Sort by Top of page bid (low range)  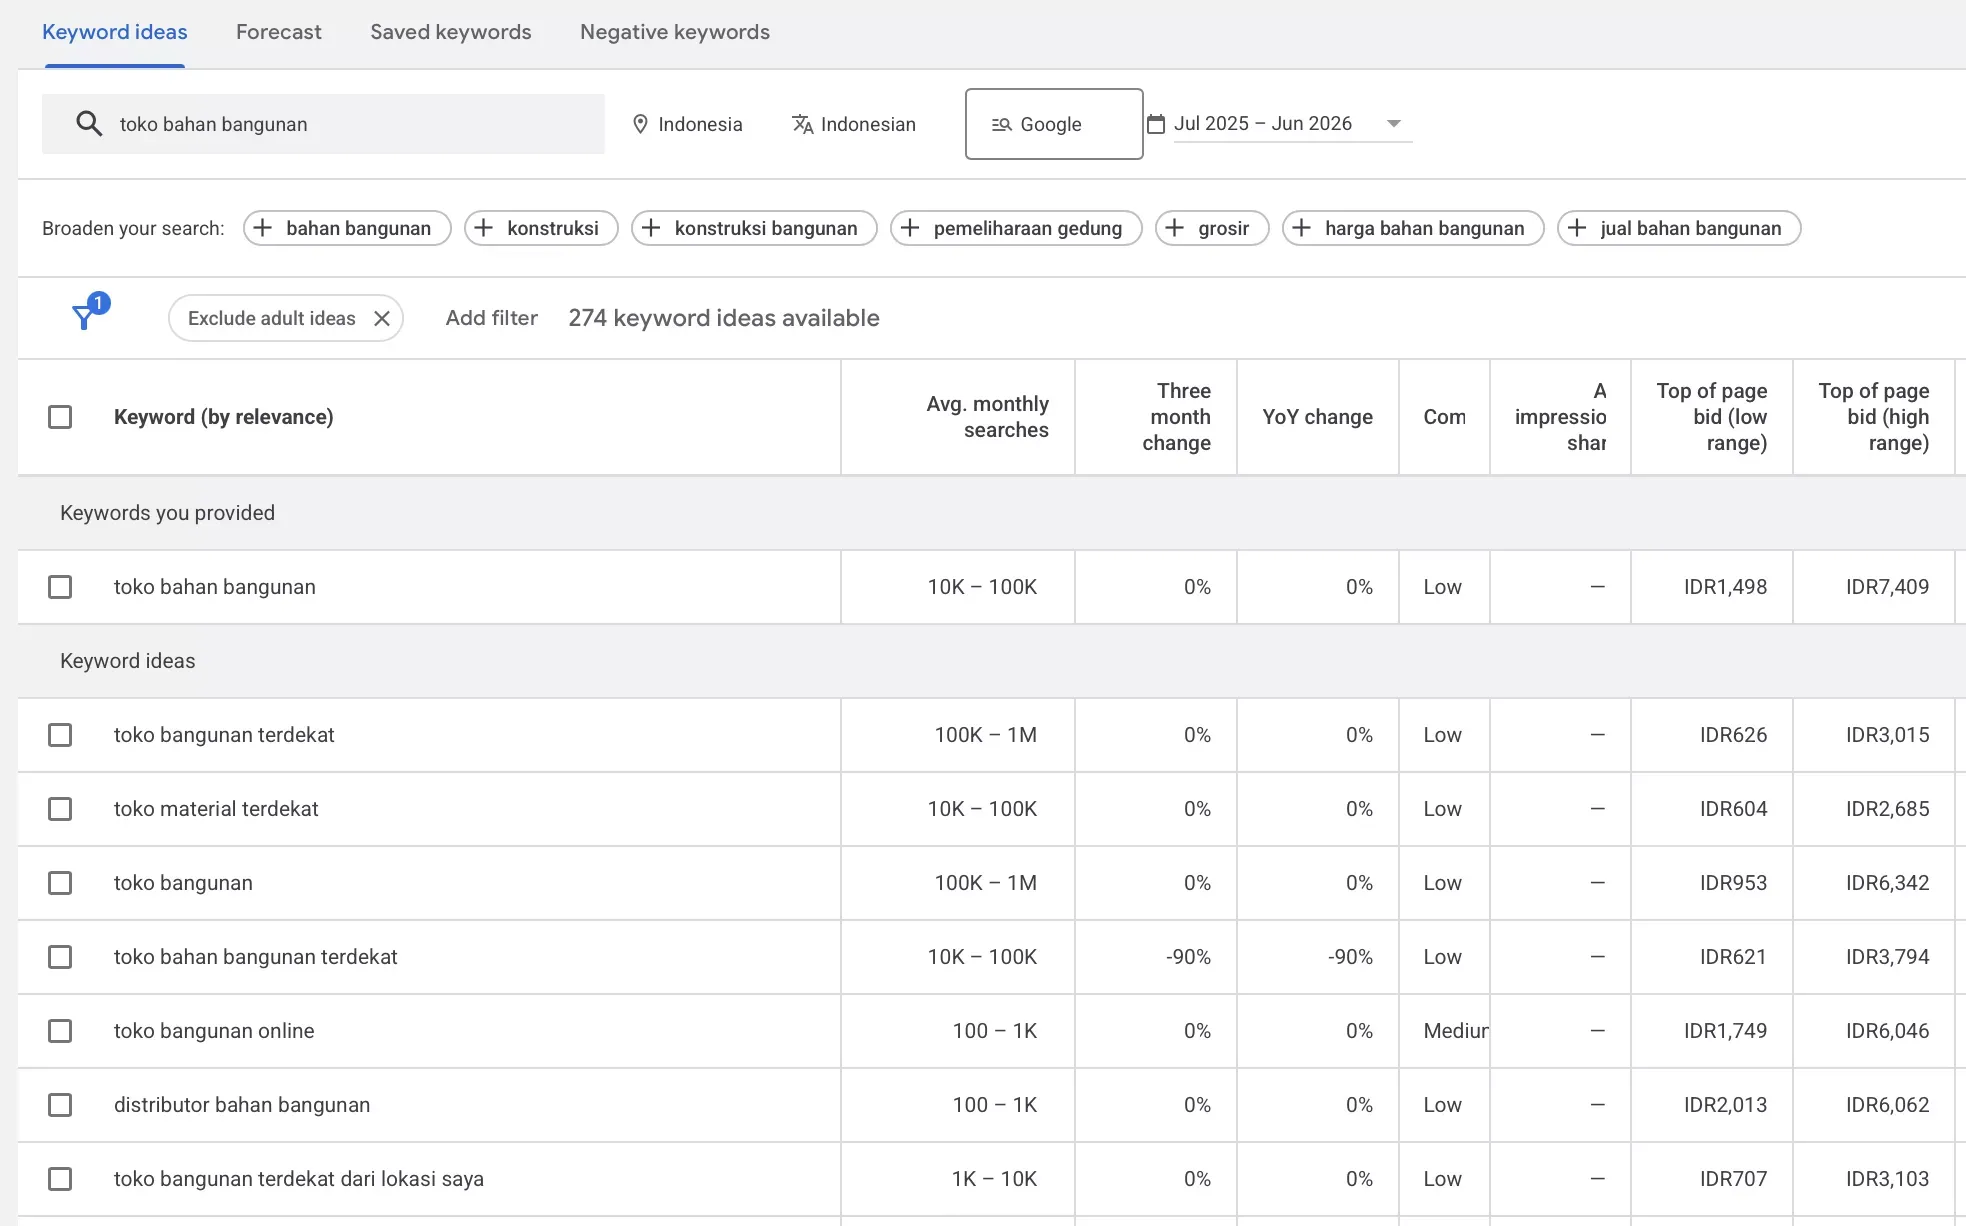point(1712,417)
